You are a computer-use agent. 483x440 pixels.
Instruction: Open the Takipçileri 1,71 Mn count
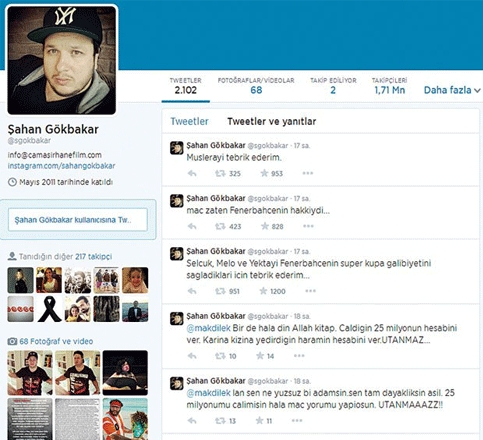[x=389, y=86]
